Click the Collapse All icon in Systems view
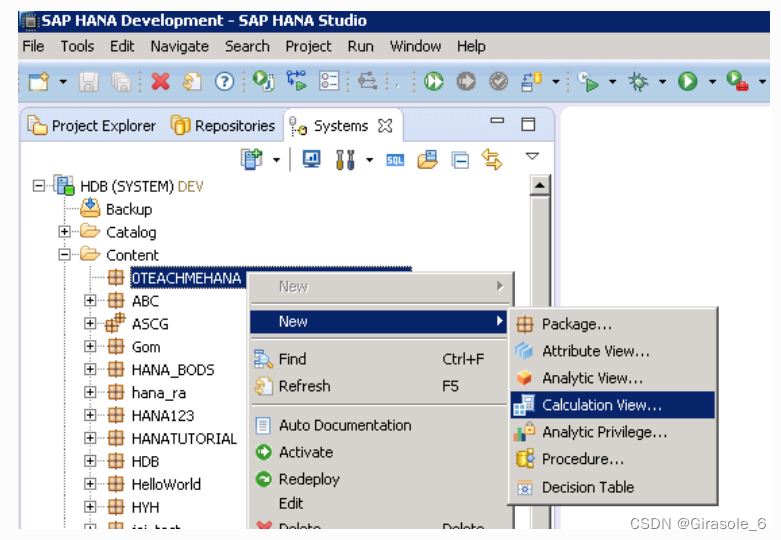Image resolution: width=781 pixels, height=540 pixels. [x=460, y=160]
